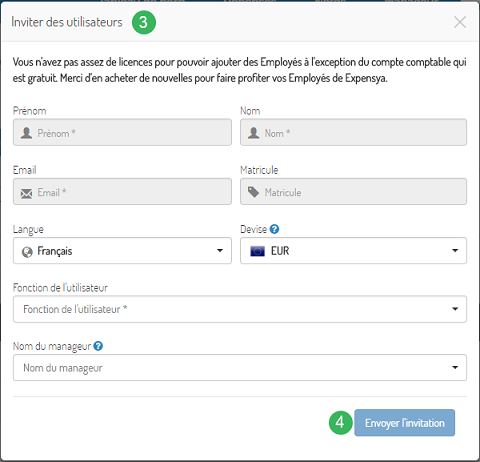Expand the Langue dropdown arrow
Screen dimensions: 480x462
click(x=220, y=251)
